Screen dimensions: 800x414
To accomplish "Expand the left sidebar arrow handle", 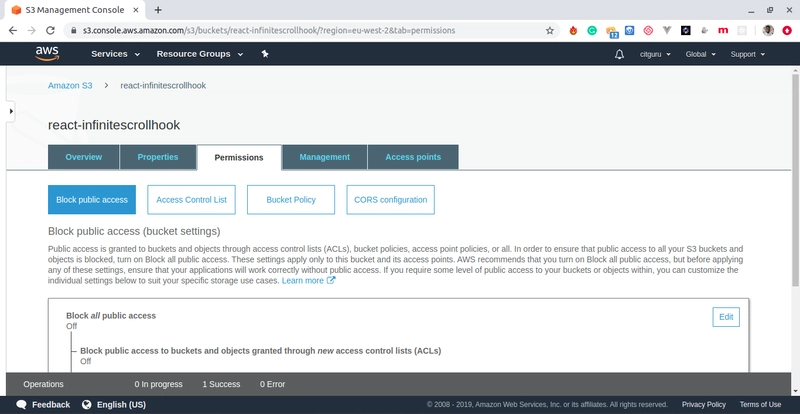I will [11, 111].
